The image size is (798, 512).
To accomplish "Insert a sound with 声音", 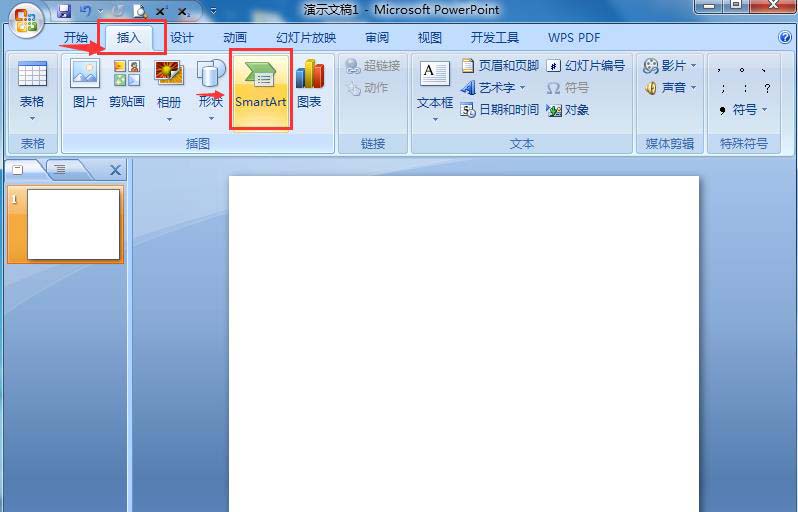I will (666, 88).
